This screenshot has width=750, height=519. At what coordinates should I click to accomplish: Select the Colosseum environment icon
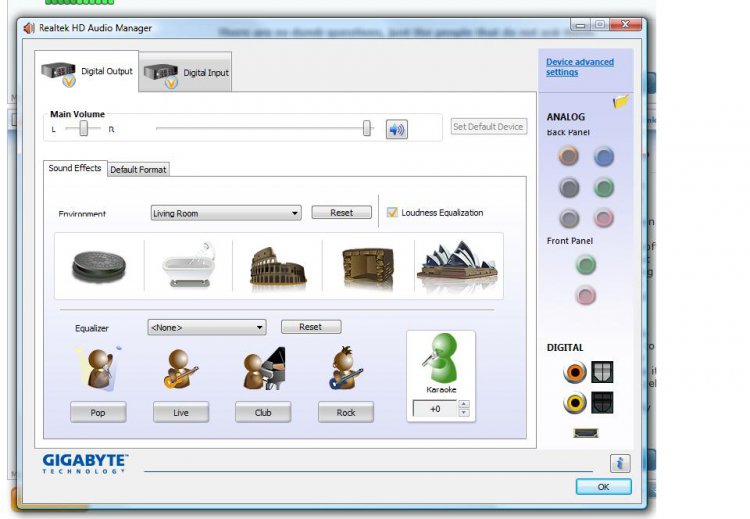point(277,267)
